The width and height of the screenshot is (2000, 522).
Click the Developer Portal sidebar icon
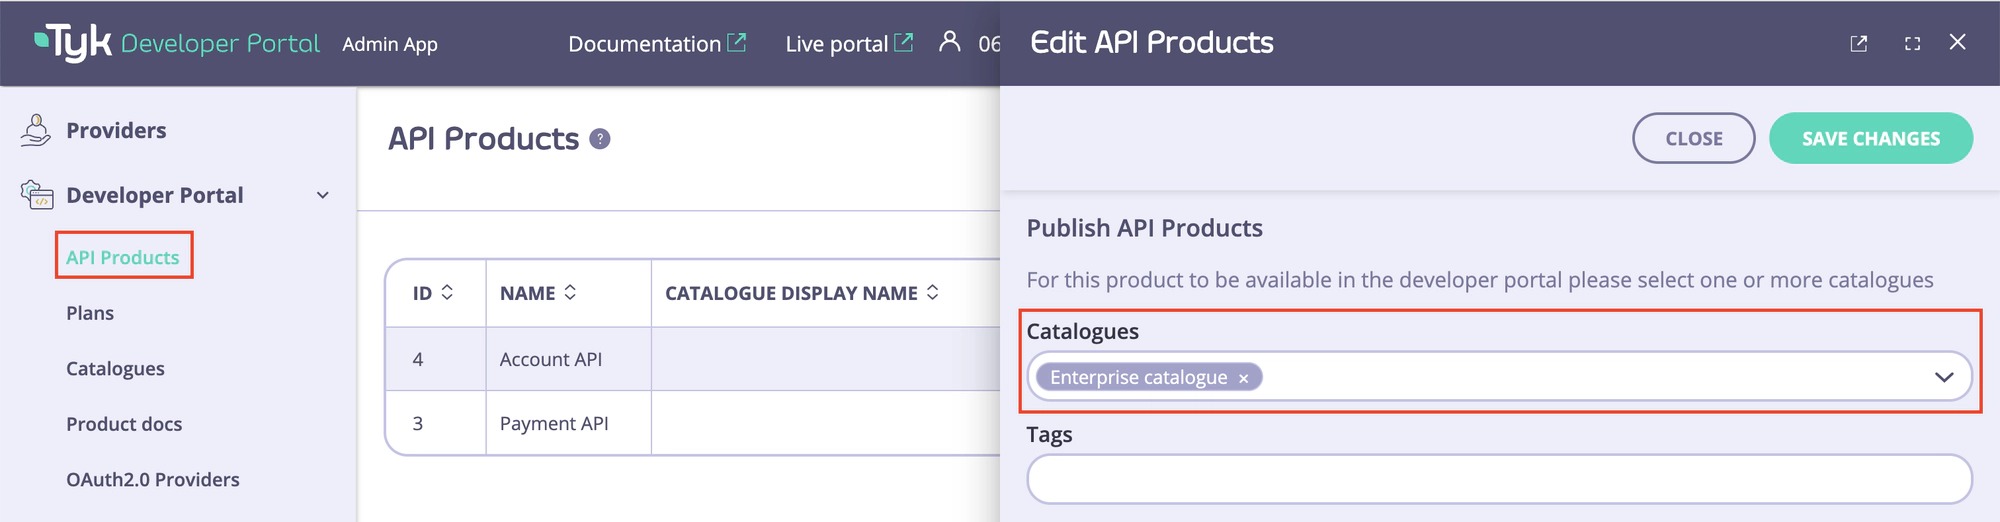point(37,195)
